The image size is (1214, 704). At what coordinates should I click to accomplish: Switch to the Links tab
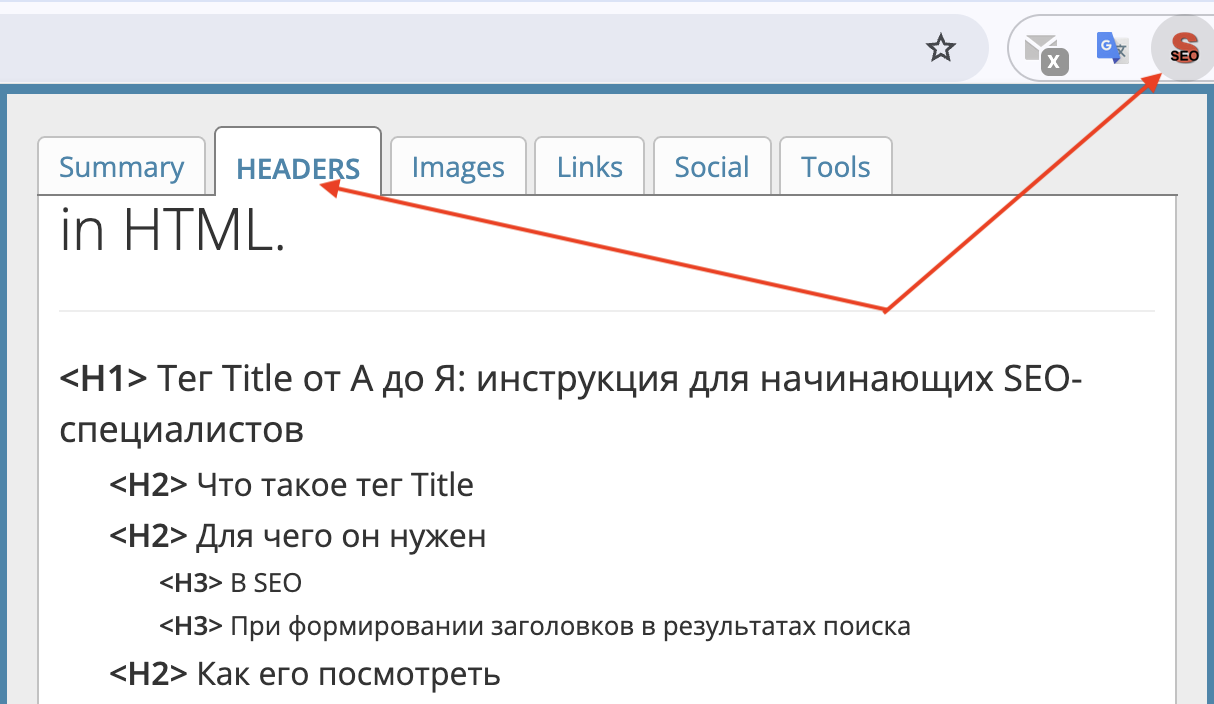tap(589, 166)
